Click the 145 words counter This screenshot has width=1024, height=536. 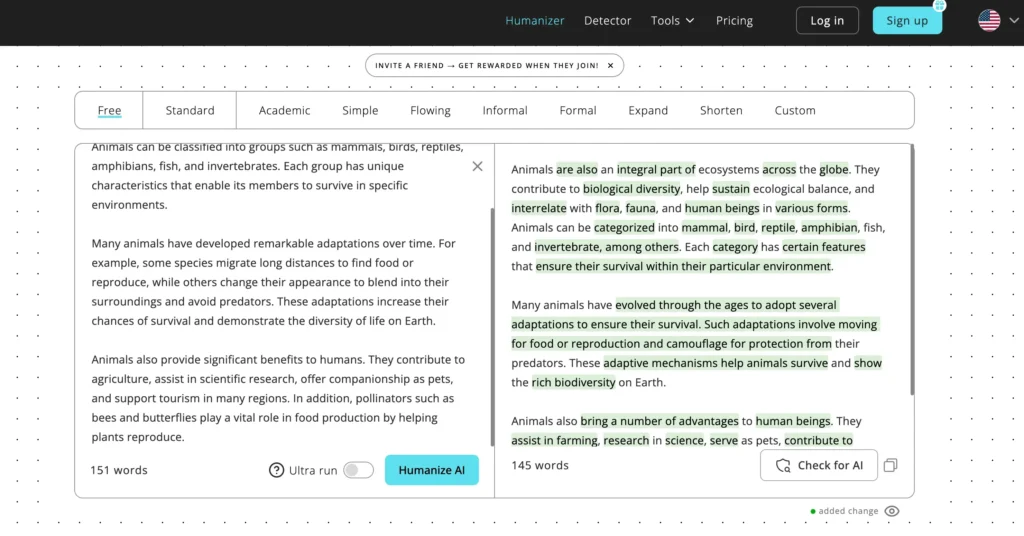click(x=539, y=465)
